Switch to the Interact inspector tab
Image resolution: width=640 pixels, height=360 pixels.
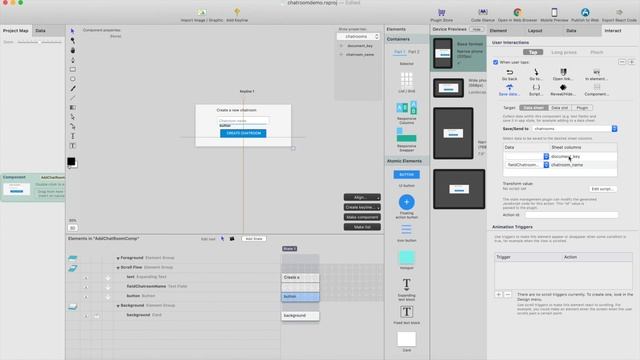point(613,31)
